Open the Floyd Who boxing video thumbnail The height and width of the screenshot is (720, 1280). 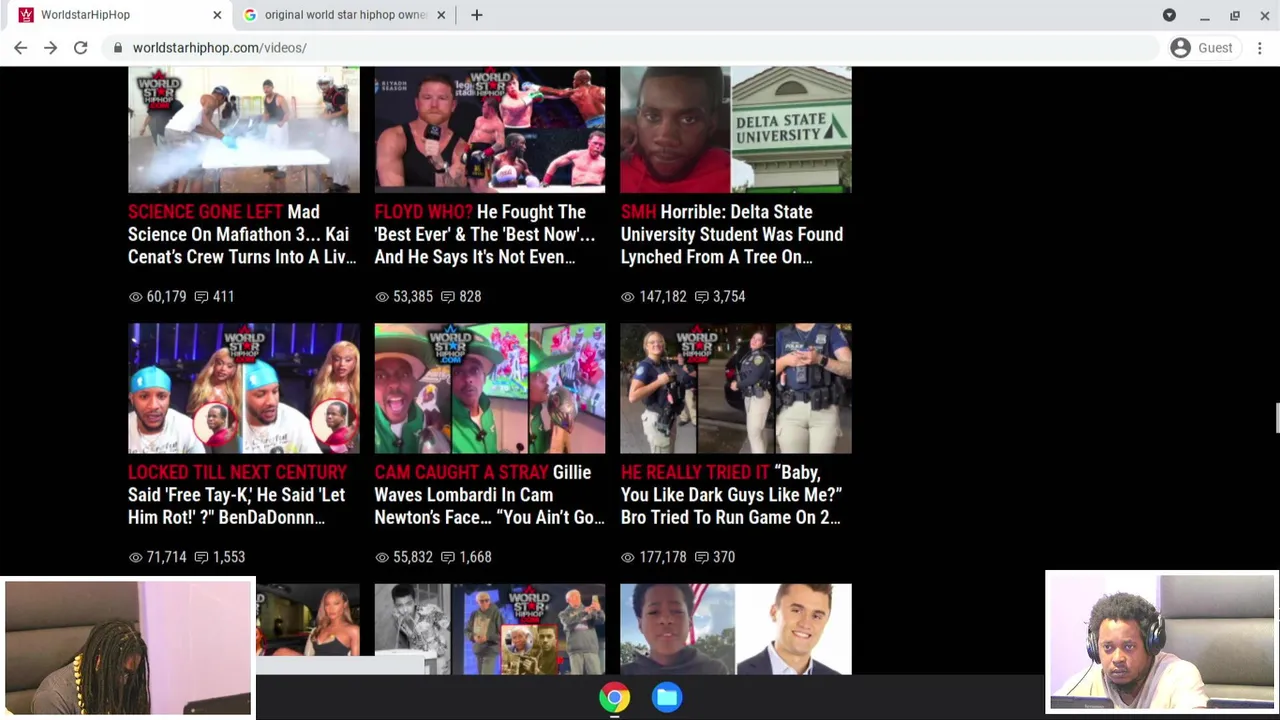(x=490, y=129)
